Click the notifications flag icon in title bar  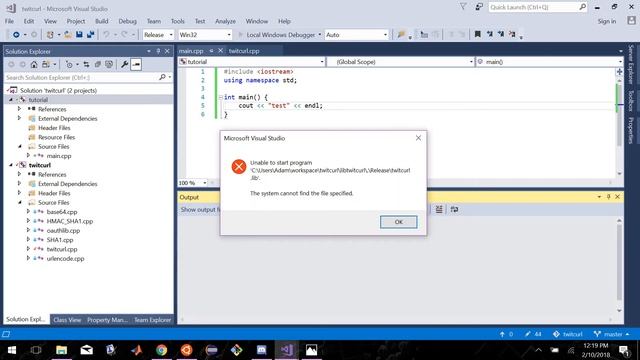tap(463, 7)
